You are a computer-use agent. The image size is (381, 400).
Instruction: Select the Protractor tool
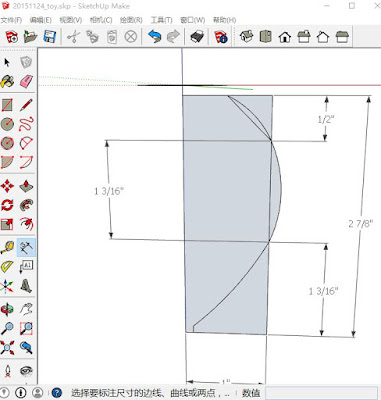point(7,266)
